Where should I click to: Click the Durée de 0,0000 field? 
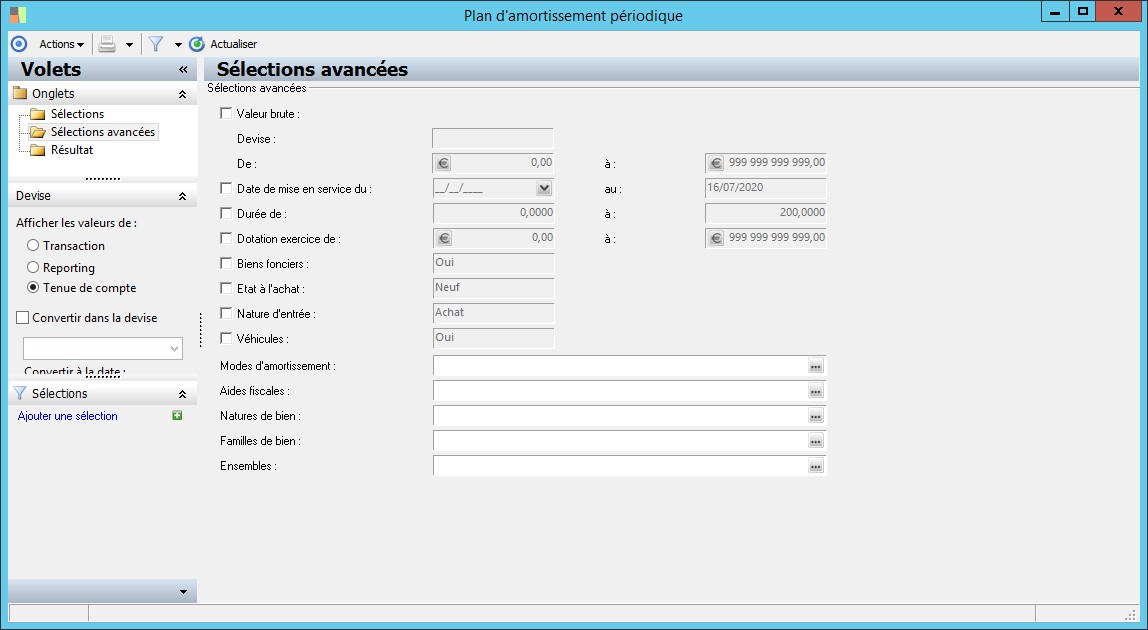click(x=493, y=213)
